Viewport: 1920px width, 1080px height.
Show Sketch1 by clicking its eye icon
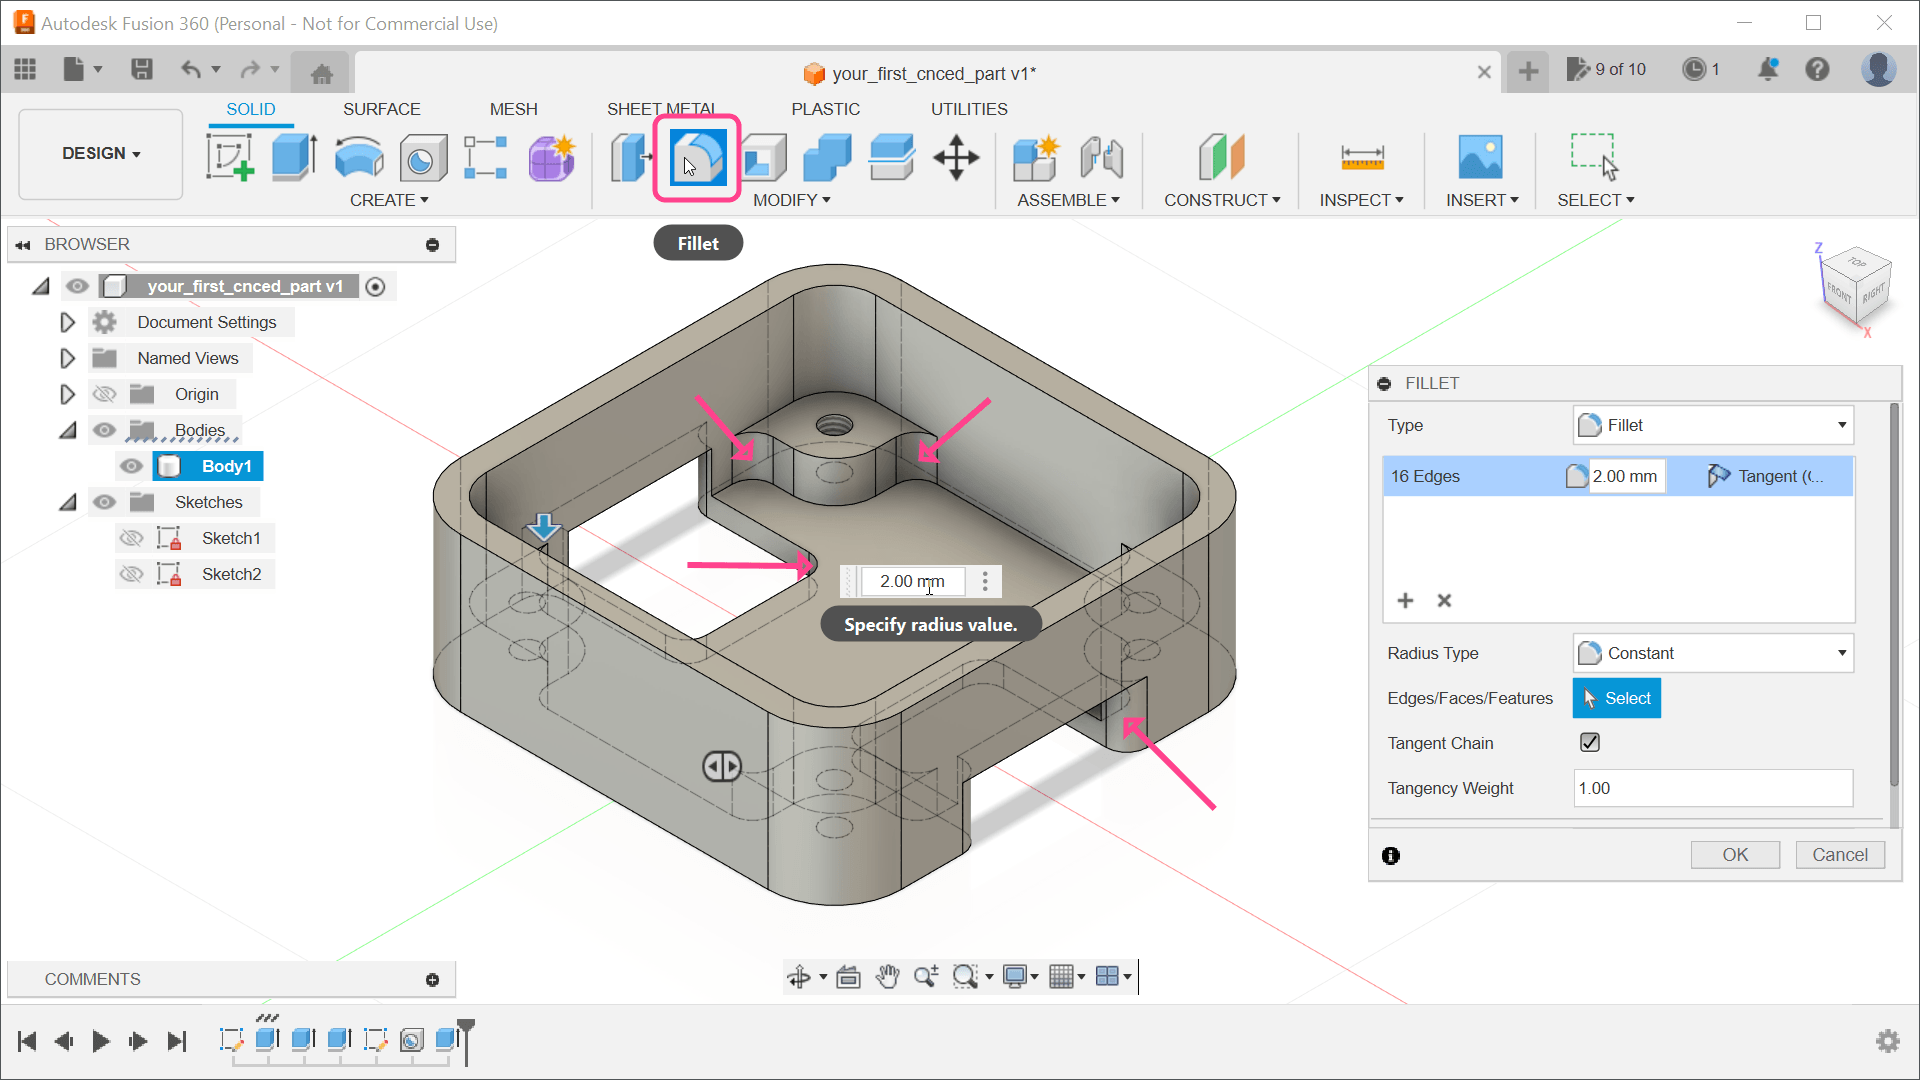click(x=131, y=537)
